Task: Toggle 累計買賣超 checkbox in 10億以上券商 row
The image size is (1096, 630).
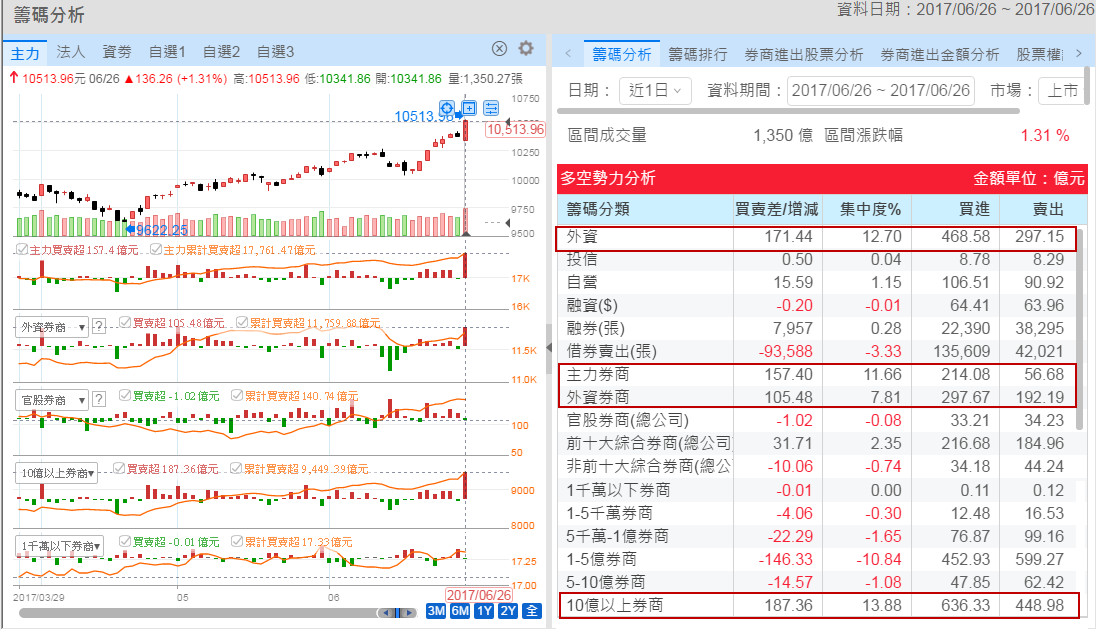Action: pyautogui.click(x=236, y=468)
